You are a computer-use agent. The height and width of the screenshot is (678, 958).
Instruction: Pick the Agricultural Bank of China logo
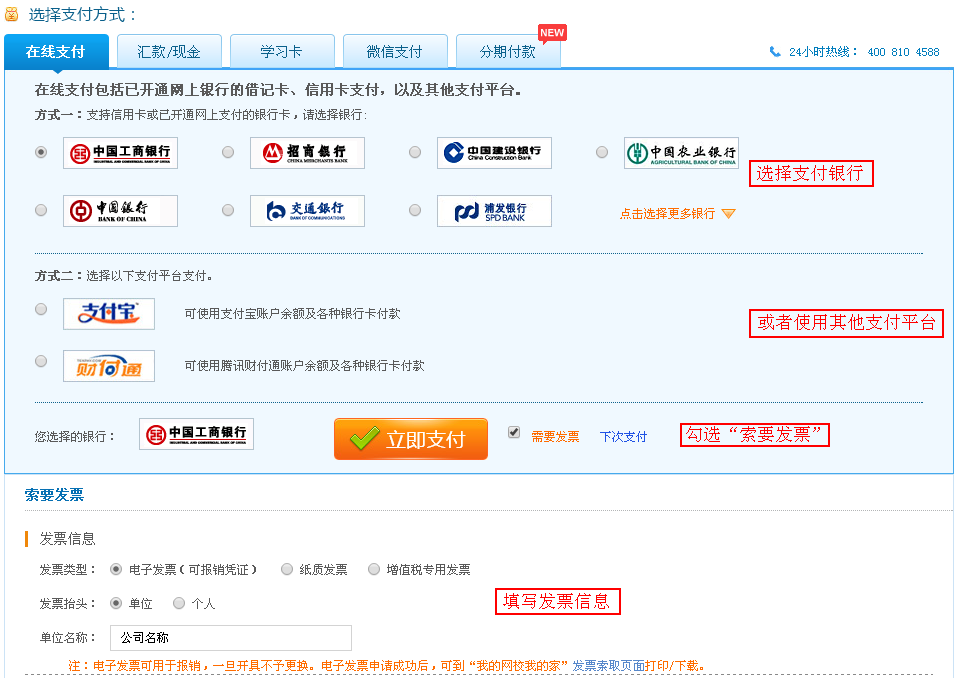click(x=681, y=153)
